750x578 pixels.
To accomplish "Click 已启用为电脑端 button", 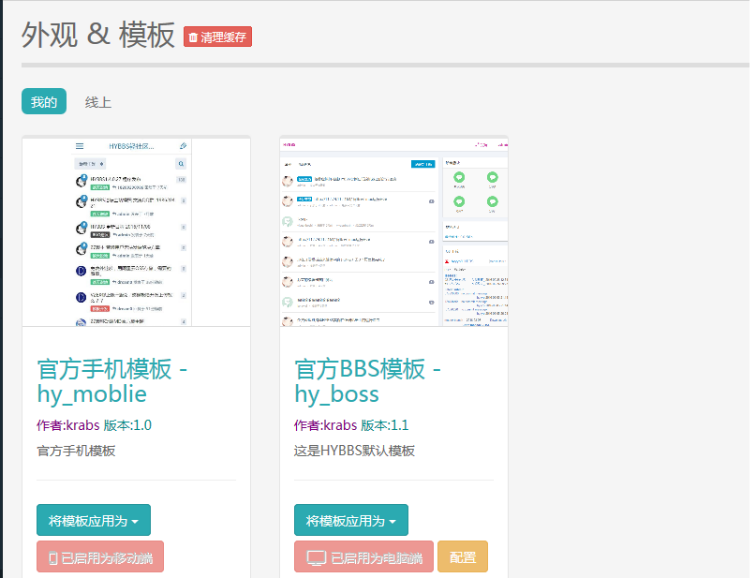I will (x=364, y=557).
